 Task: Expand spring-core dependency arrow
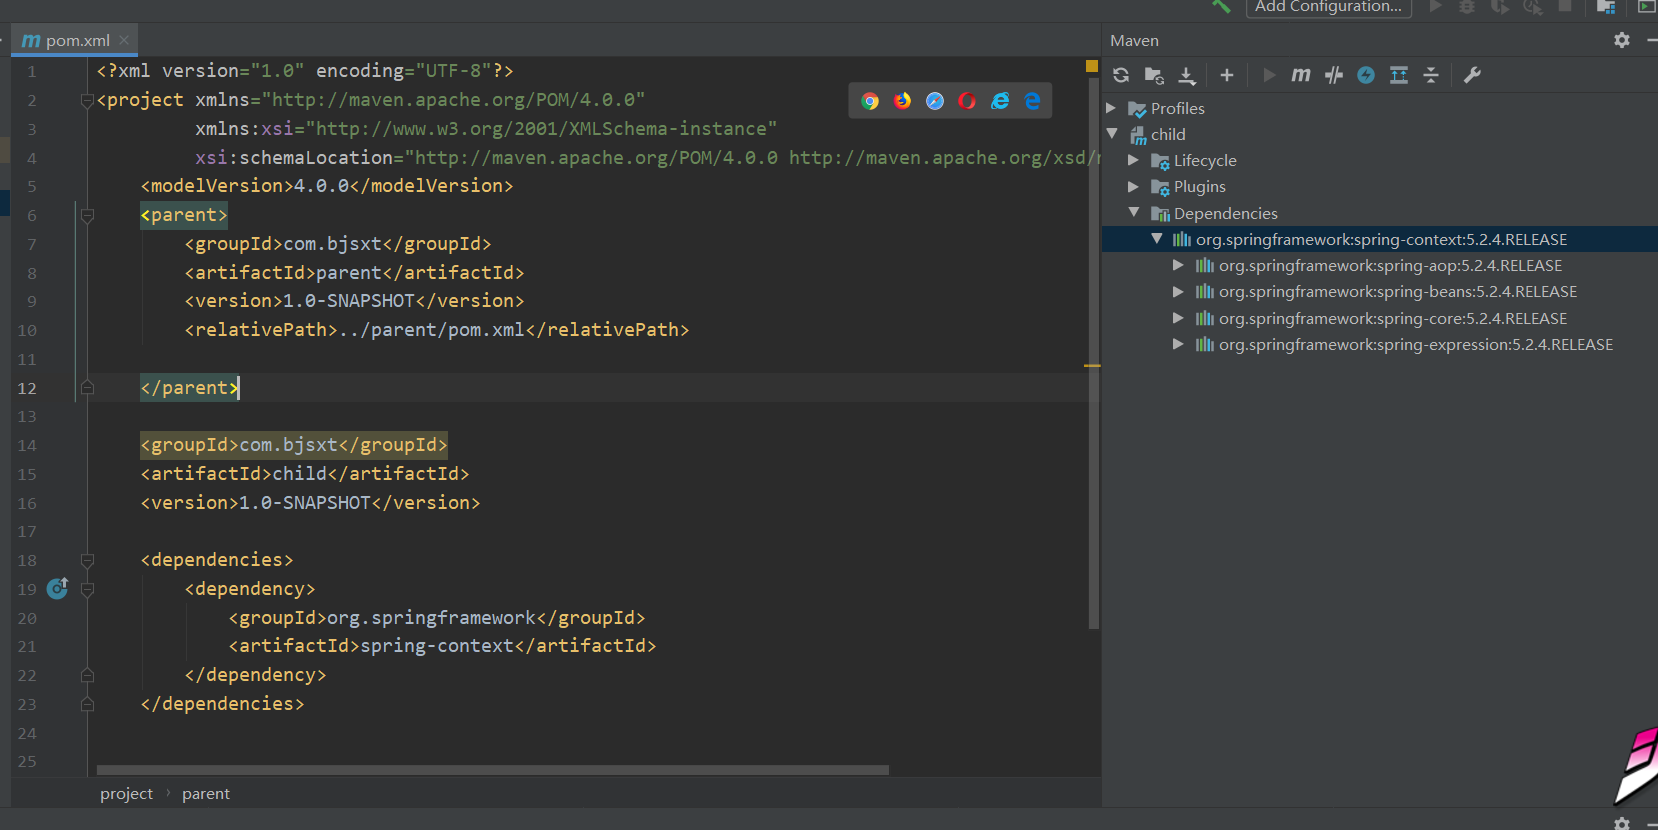[x=1178, y=318]
